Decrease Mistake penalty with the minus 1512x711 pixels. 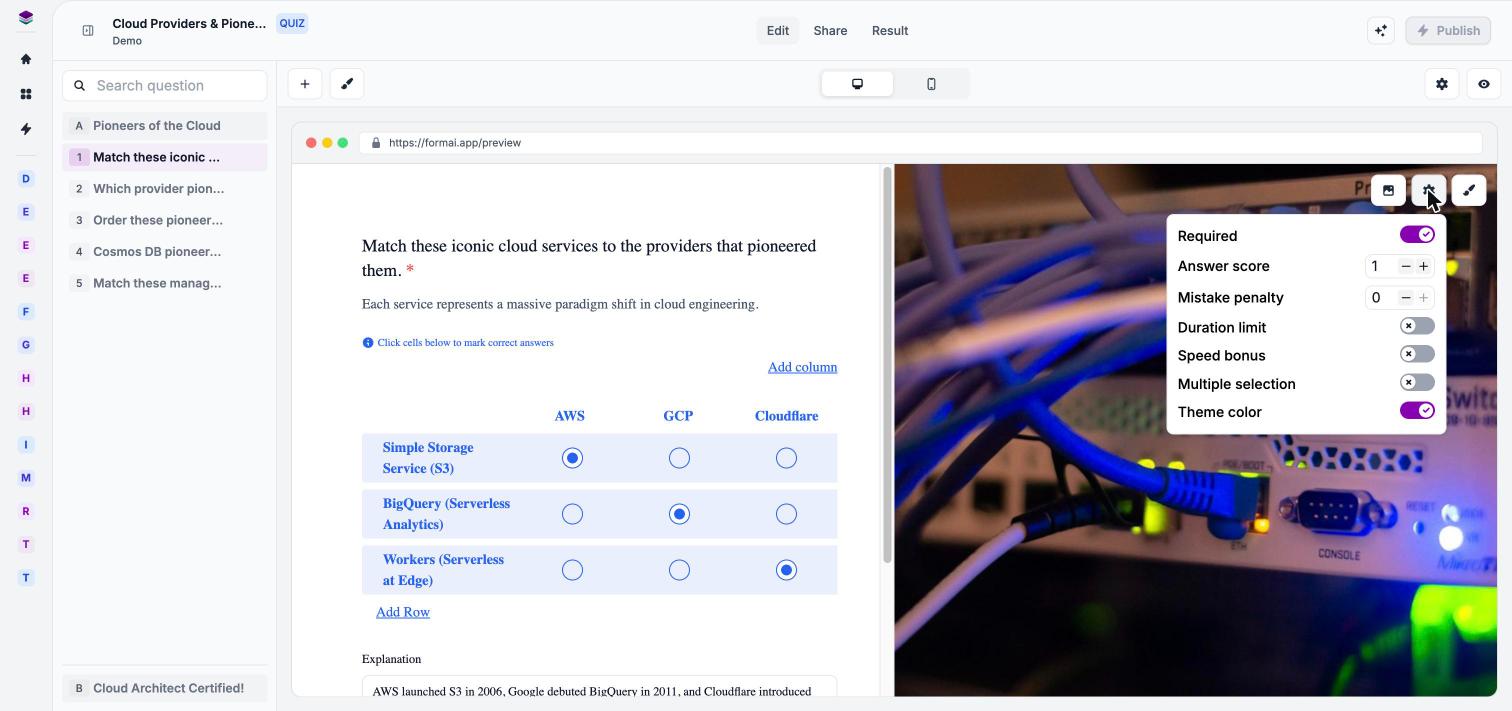[x=1406, y=298]
